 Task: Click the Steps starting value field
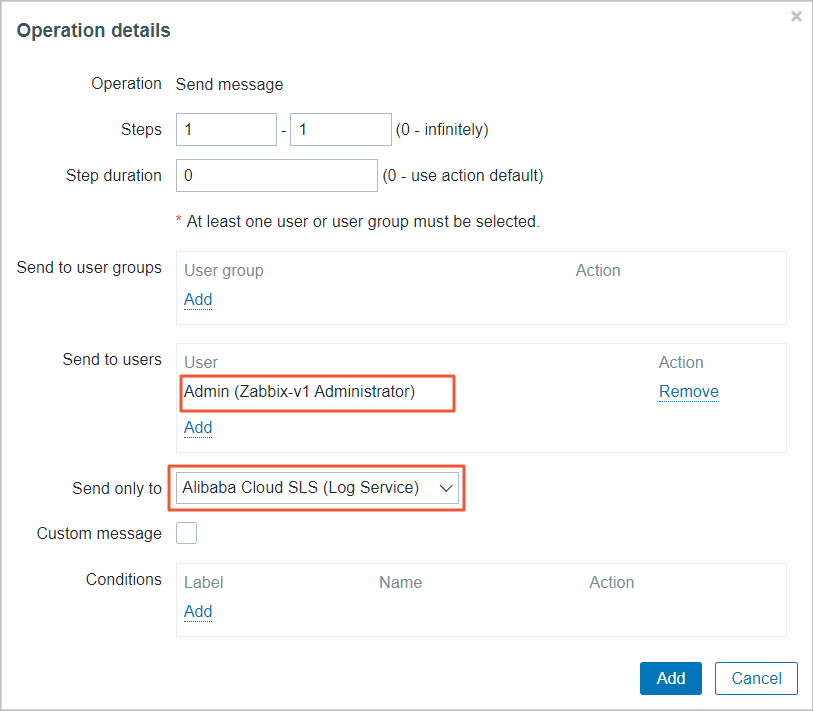(x=226, y=130)
